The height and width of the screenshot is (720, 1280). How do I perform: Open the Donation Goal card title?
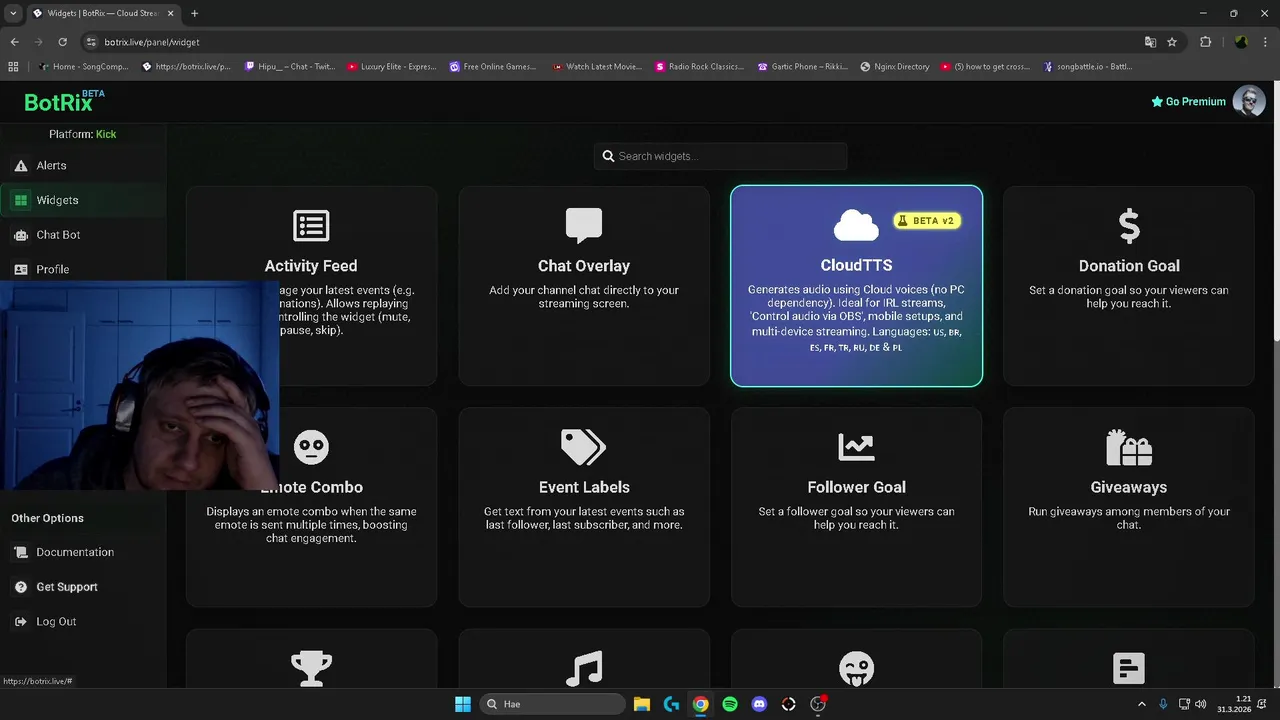1129,266
